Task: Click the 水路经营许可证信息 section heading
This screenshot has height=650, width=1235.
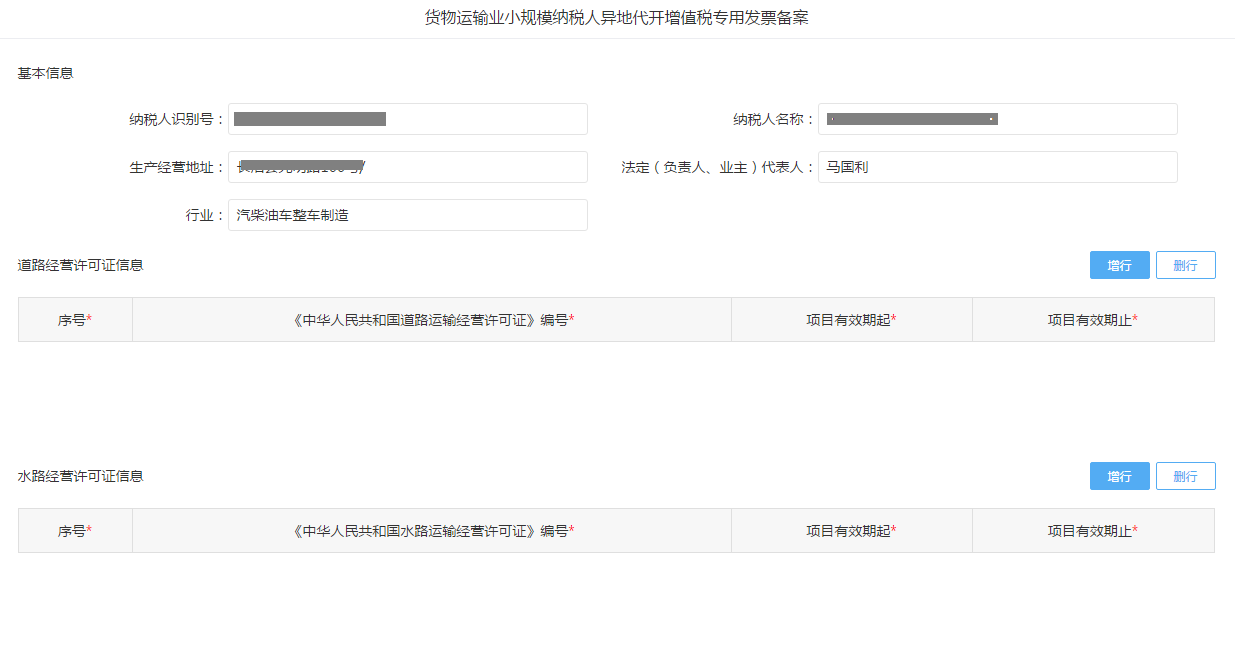Action: point(81,476)
